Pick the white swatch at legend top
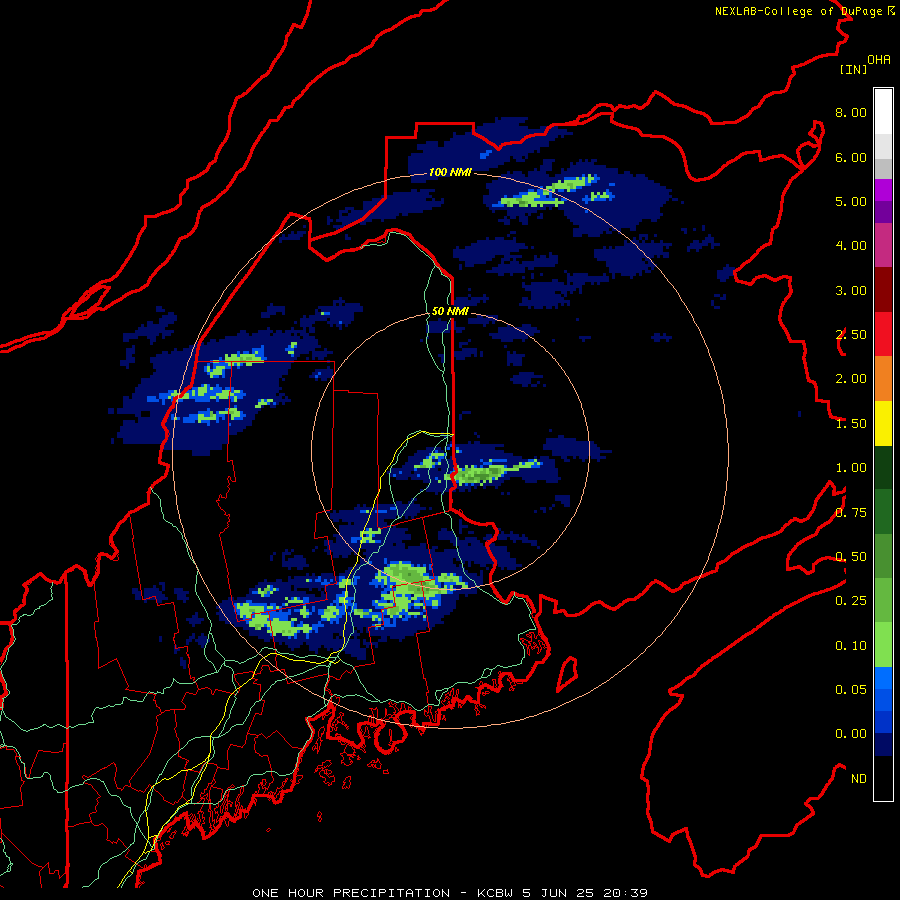The width and height of the screenshot is (900, 900). [883, 112]
